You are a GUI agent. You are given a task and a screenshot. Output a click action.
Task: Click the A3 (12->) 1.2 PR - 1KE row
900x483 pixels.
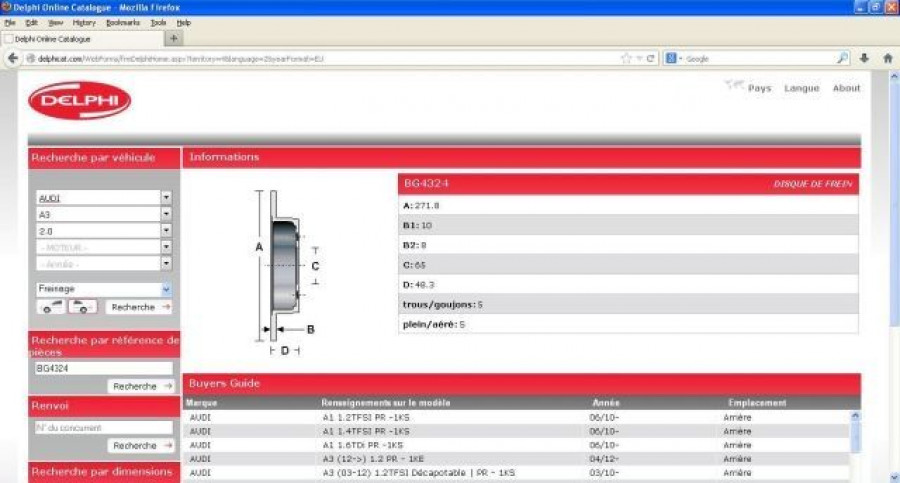516,459
